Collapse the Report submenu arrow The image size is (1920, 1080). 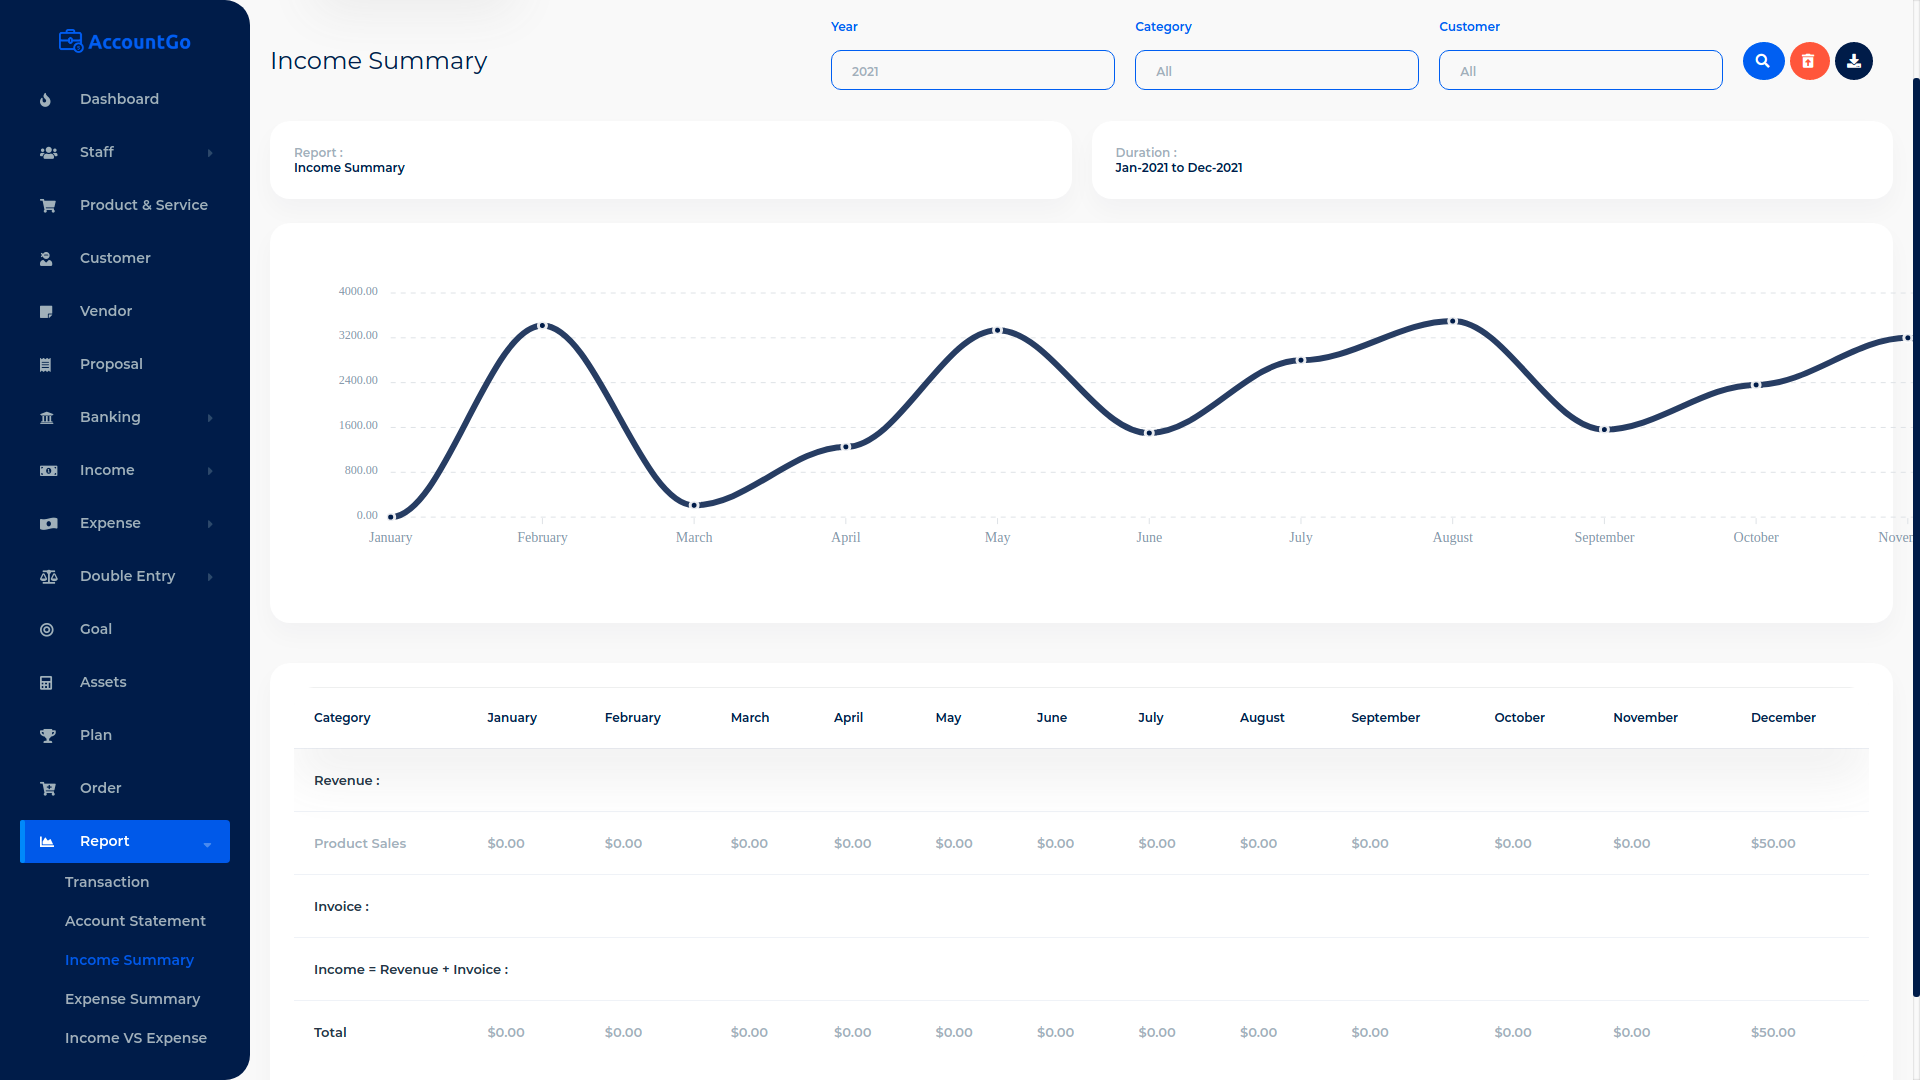point(207,845)
